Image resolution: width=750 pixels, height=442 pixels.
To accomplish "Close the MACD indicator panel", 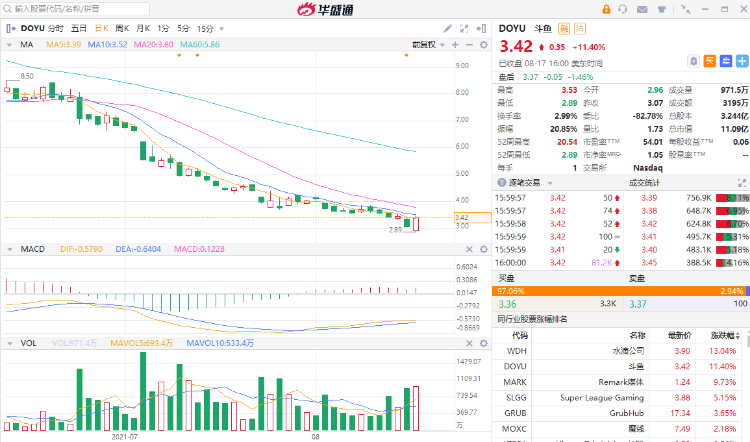I will [469, 249].
